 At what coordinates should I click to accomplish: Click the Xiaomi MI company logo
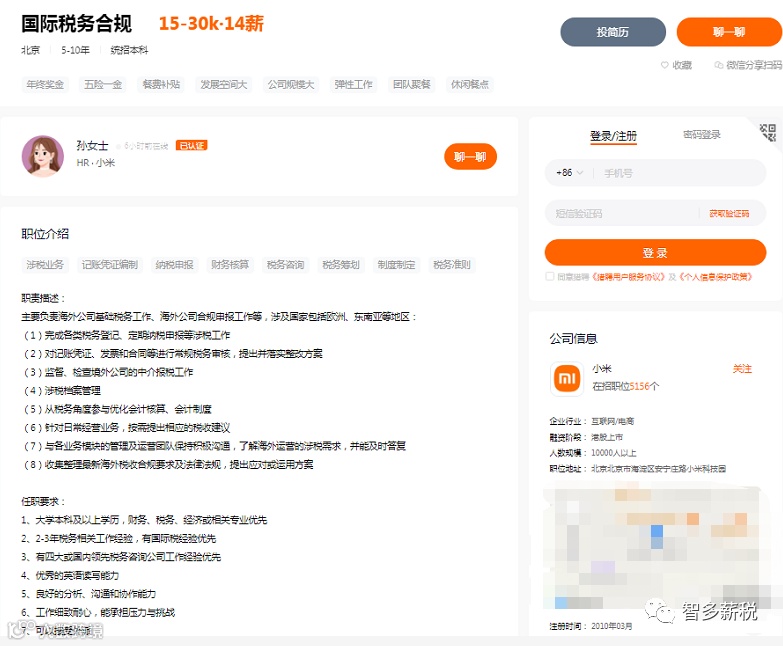tap(567, 379)
